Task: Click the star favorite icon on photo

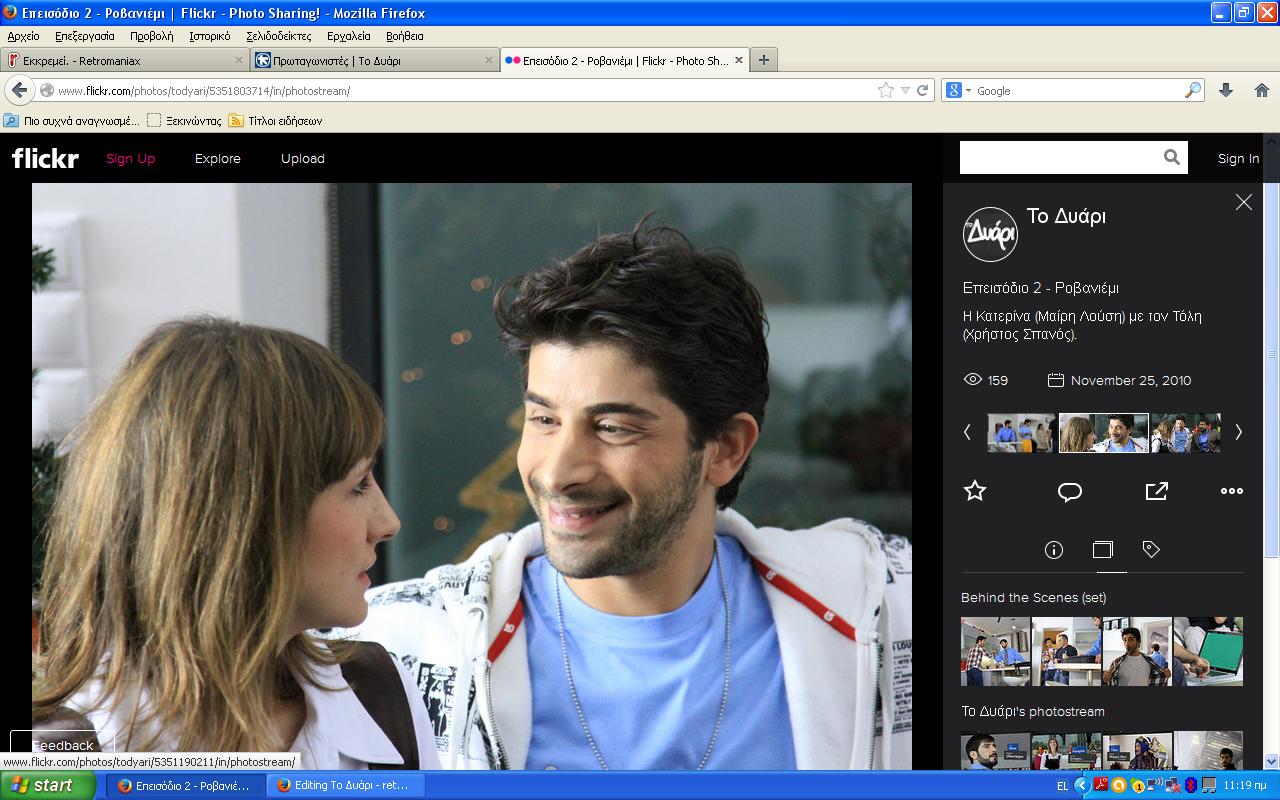Action: pos(974,491)
